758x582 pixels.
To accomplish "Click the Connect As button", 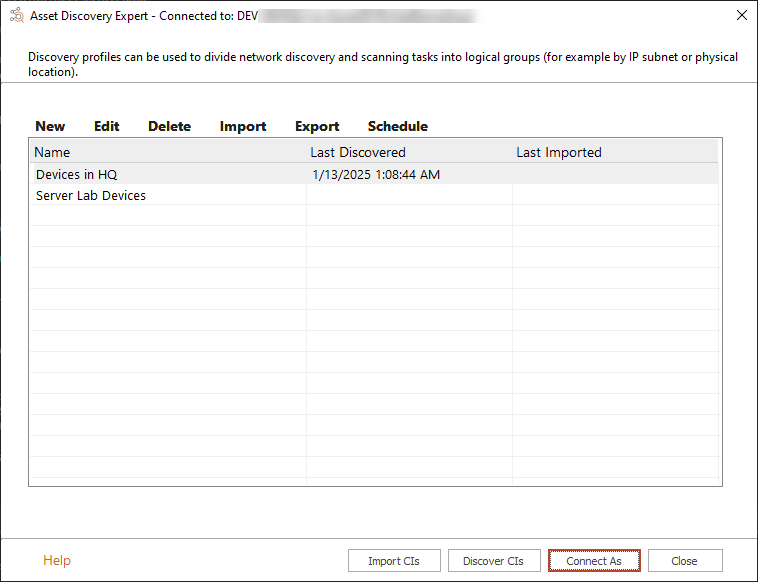I will [594, 561].
